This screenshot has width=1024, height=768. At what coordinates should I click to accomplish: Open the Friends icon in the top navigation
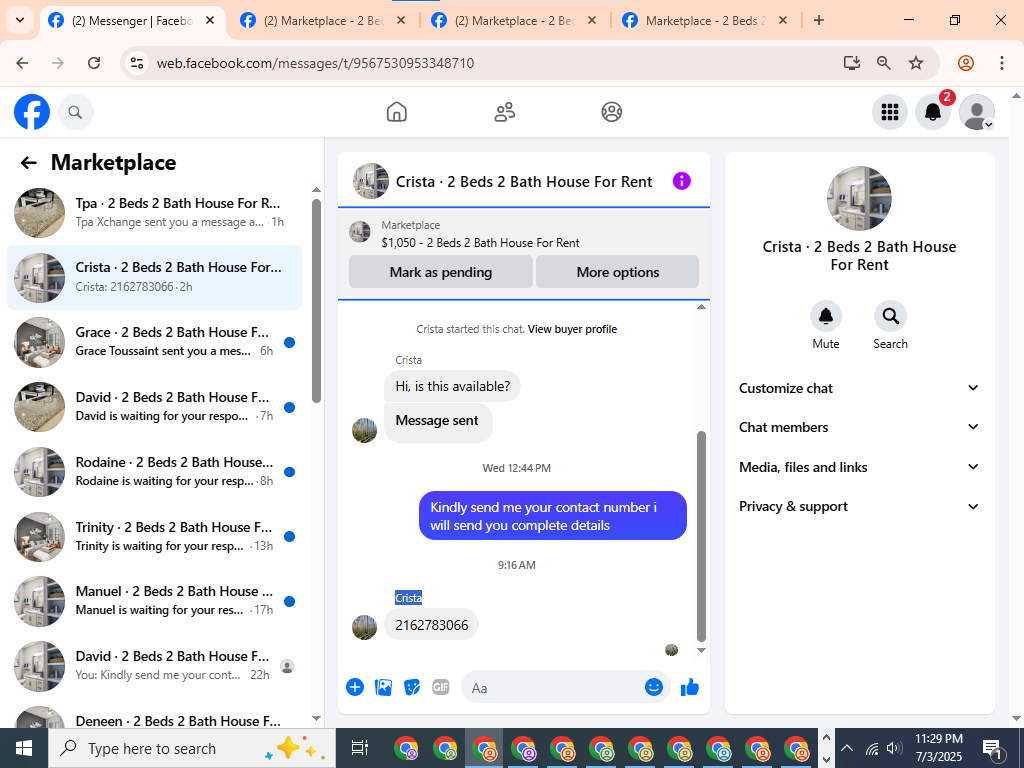pyautogui.click(x=504, y=112)
